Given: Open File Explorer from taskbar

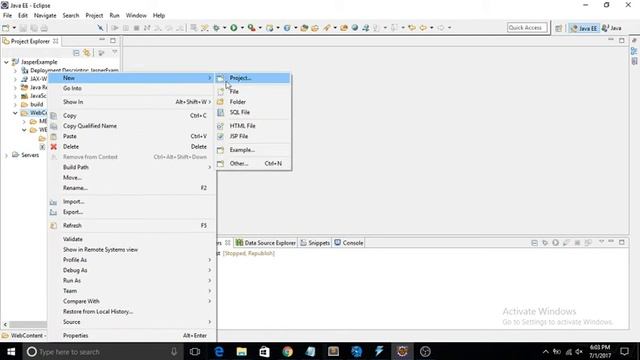Looking at the screenshot, I should [242, 351].
